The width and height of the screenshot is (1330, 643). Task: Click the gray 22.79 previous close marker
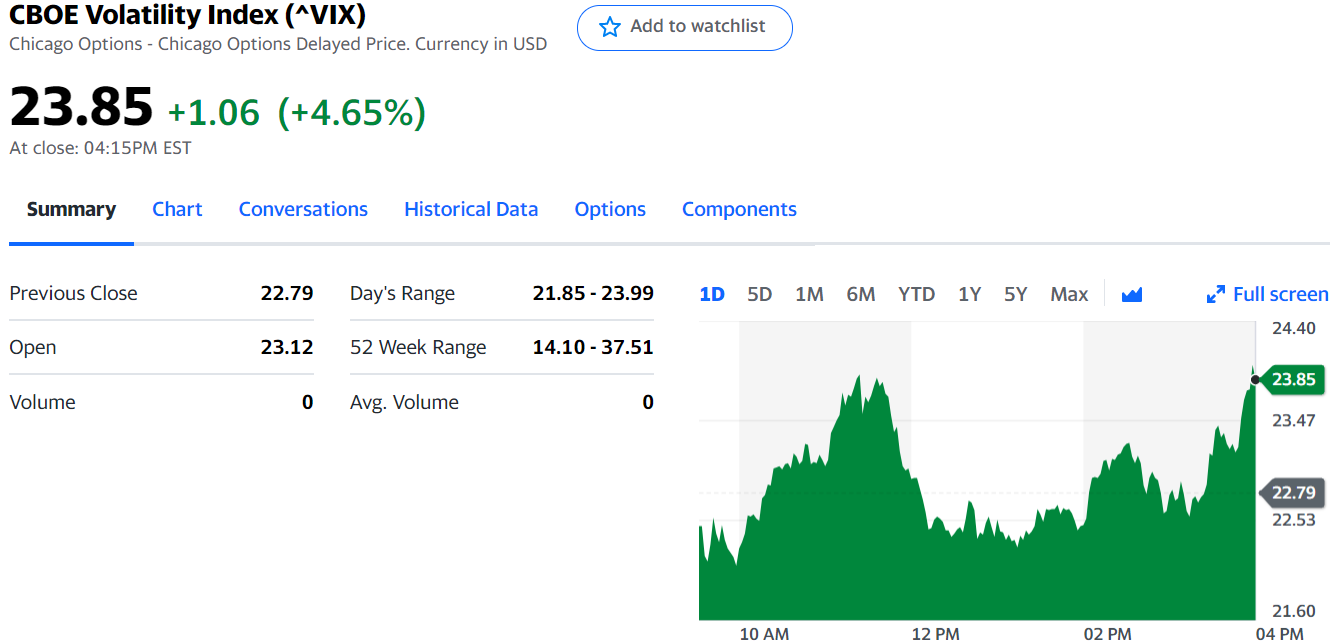(x=1293, y=492)
